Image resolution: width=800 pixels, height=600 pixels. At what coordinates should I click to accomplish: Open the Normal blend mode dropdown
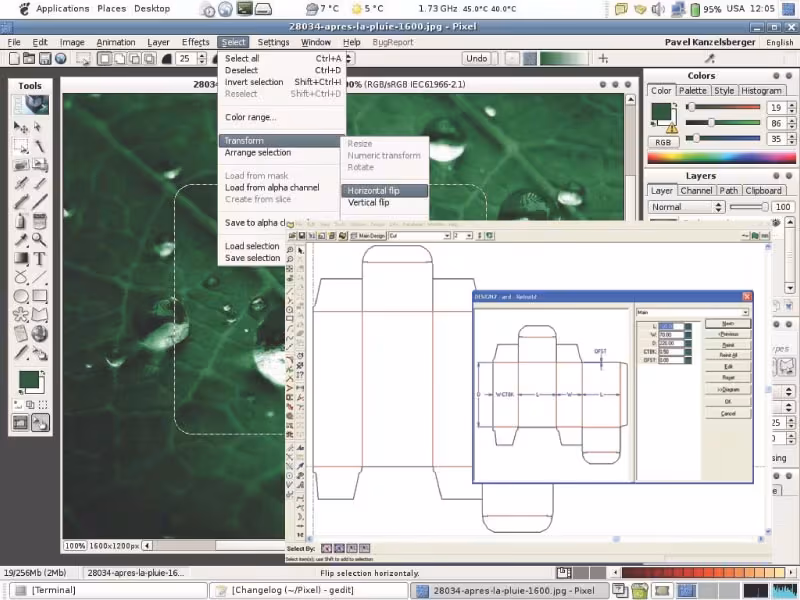pos(686,207)
